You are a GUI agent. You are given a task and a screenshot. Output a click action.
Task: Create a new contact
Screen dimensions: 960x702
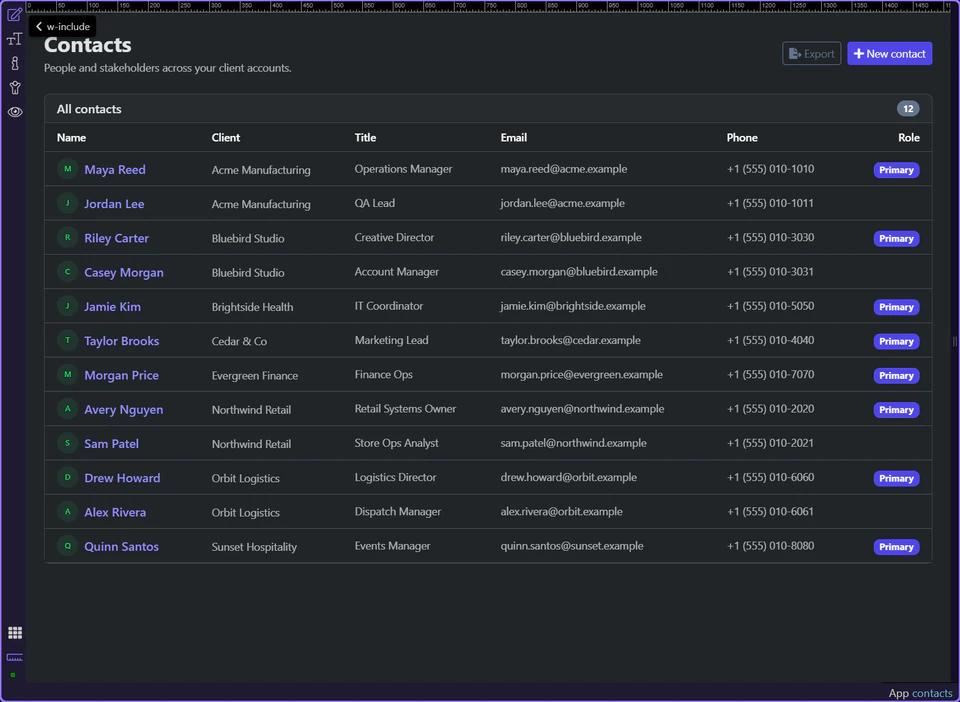click(889, 53)
